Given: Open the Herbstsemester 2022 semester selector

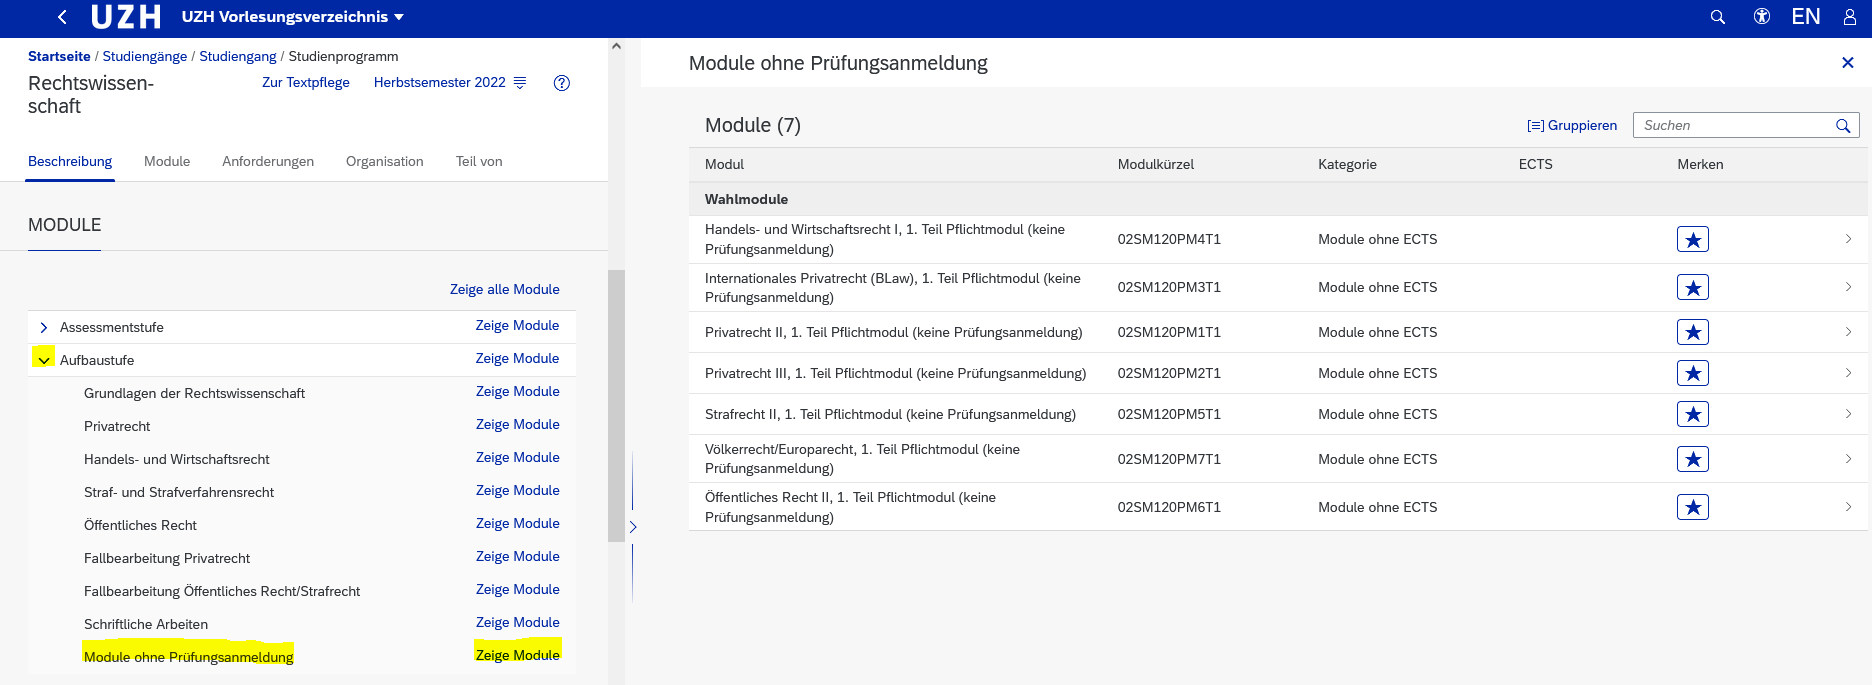Looking at the screenshot, I should point(449,83).
